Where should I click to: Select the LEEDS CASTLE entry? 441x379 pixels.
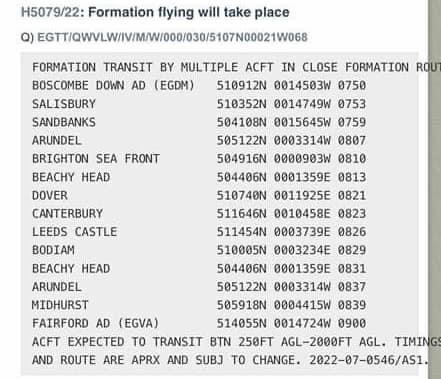tap(199, 232)
